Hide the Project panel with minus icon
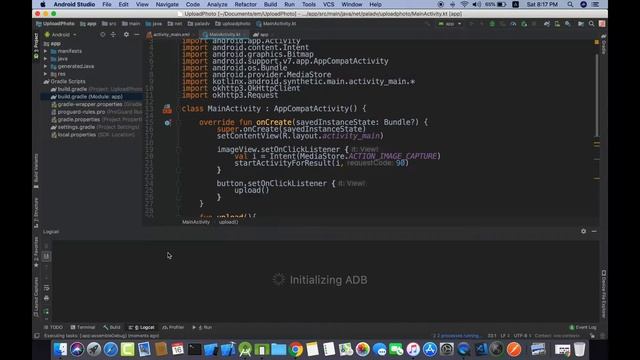This screenshot has width=640, height=360. [x=137, y=35]
